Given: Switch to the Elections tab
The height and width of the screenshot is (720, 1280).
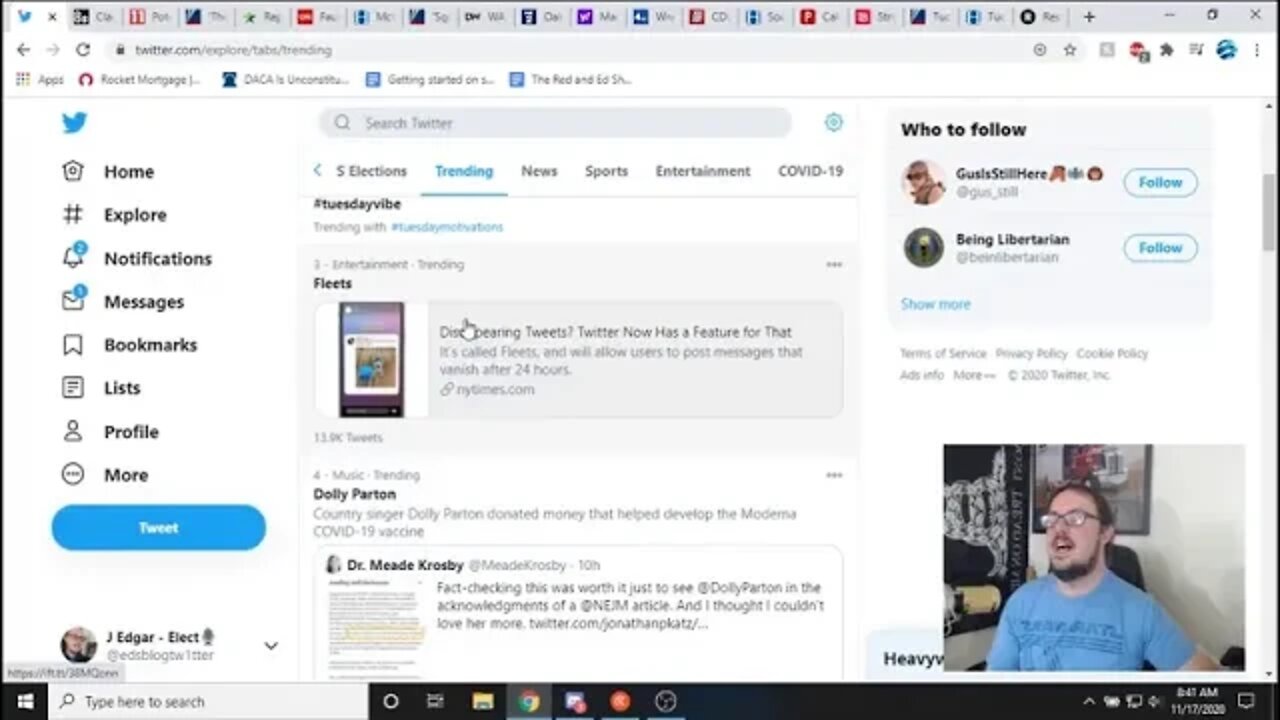Looking at the screenshot, I should (371, 171).
